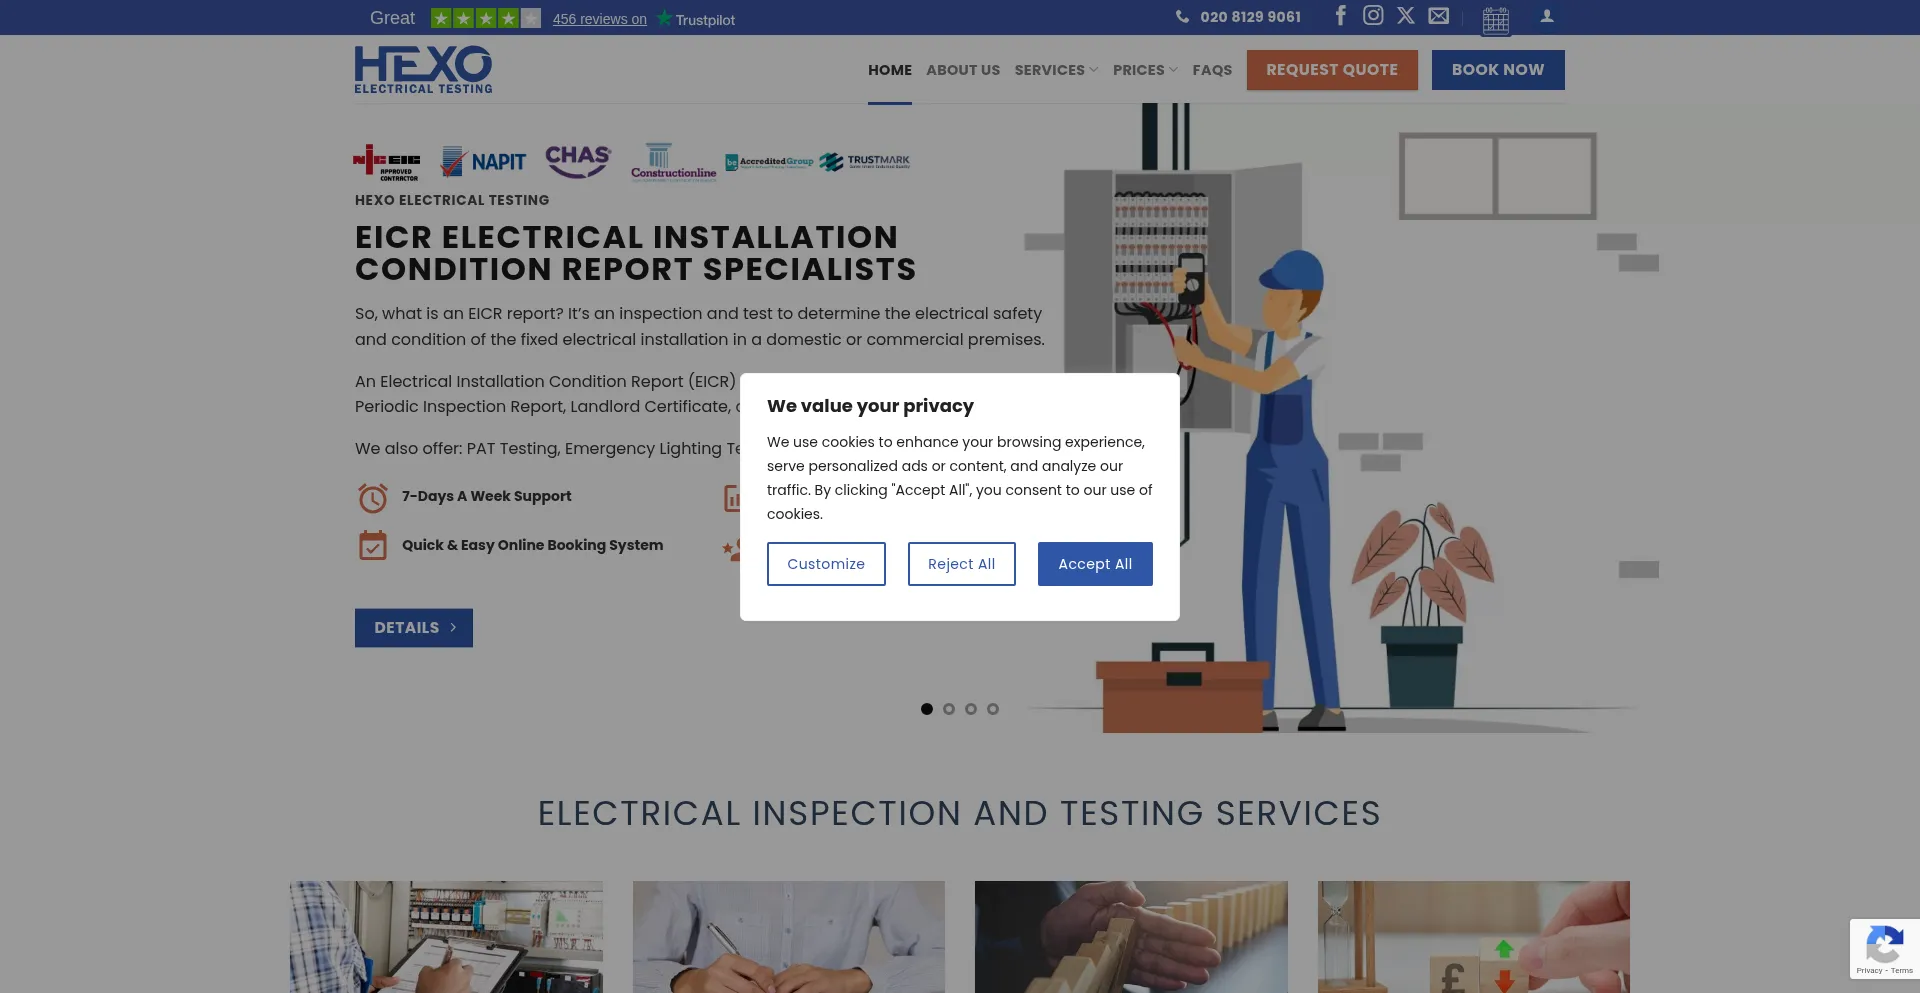Open the Instagram icon link
1920x993 pixels.
[1373, 15]
